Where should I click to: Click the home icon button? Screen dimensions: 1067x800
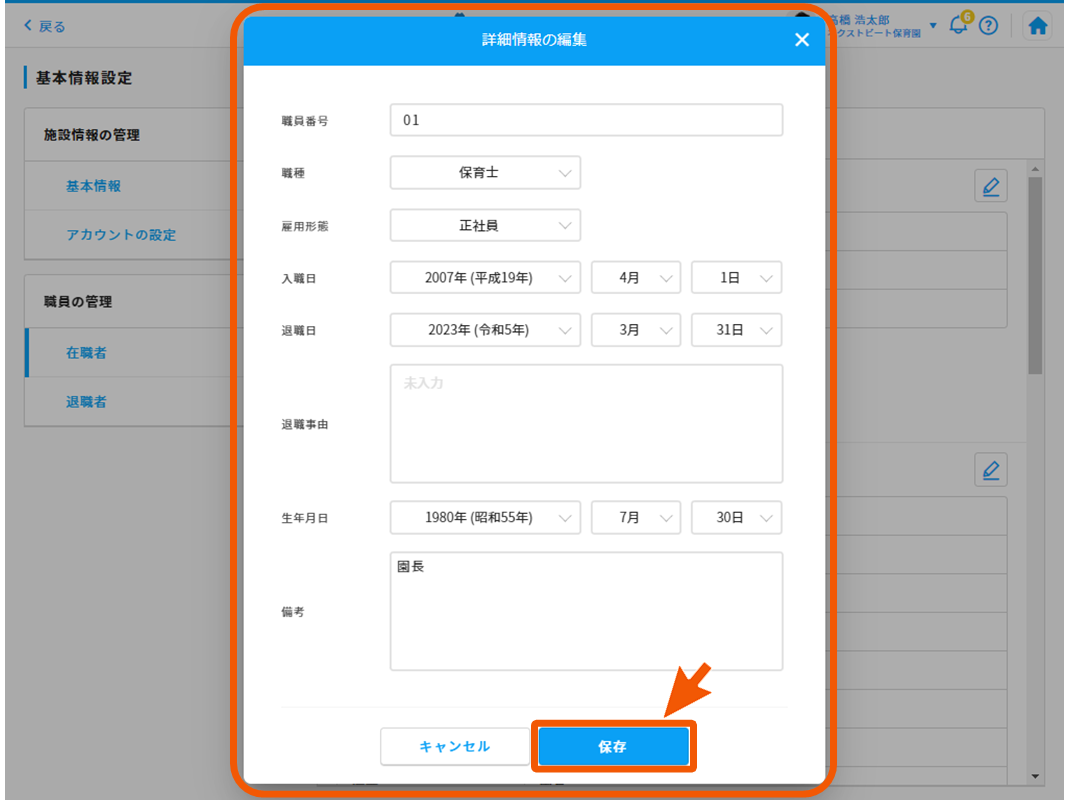(x=1038, y=27)
